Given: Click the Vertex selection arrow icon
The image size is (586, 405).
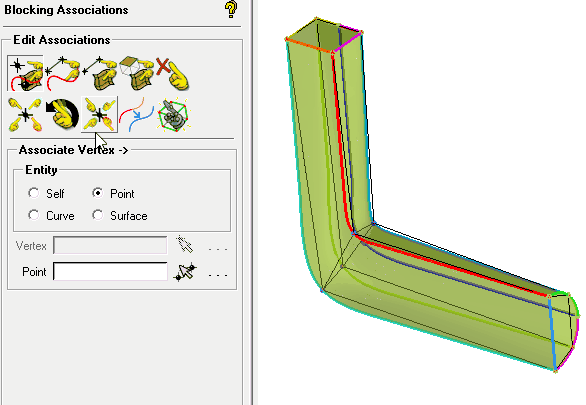Looking at the screenshot, I should point(185,245).
